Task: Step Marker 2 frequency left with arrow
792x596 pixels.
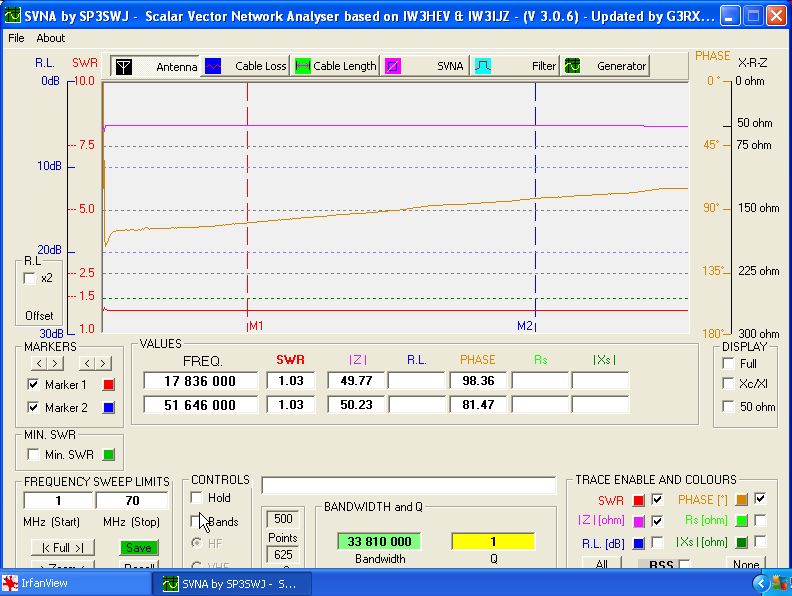Action: click(87, 363)
